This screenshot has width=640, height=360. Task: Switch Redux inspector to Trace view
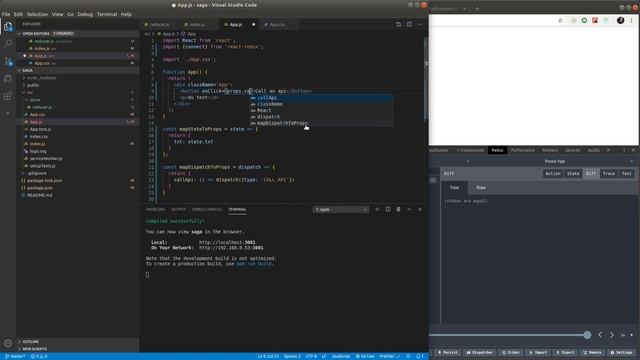point(609,173)
